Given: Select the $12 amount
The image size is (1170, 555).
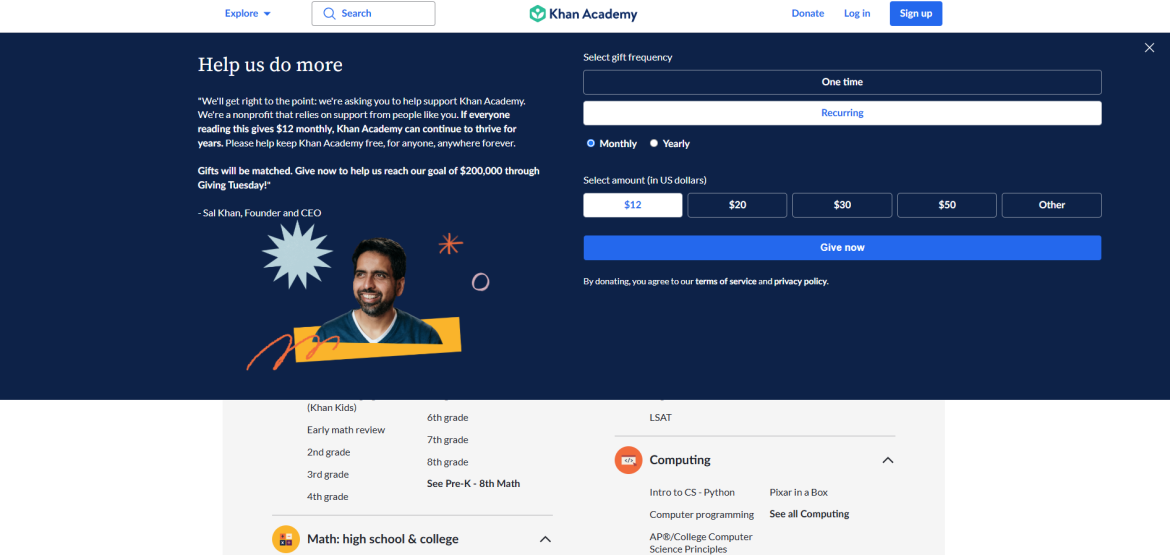Looking at the screenshot, I should [632, 205].
